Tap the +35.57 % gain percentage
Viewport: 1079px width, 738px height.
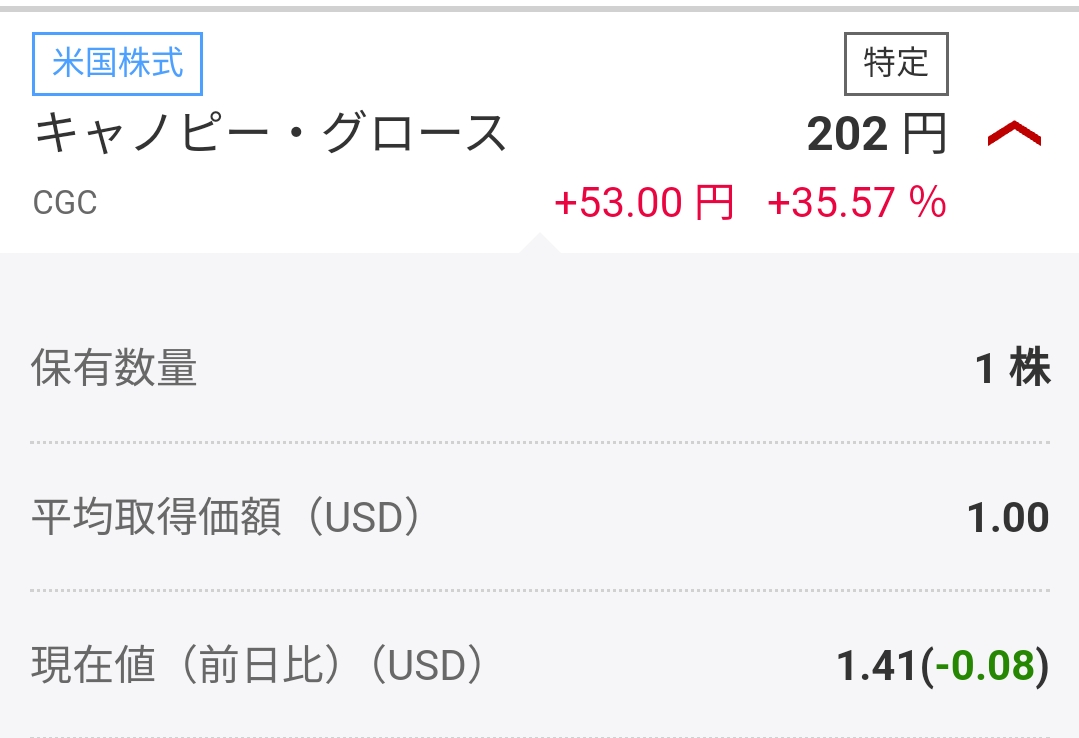(856, 203)
